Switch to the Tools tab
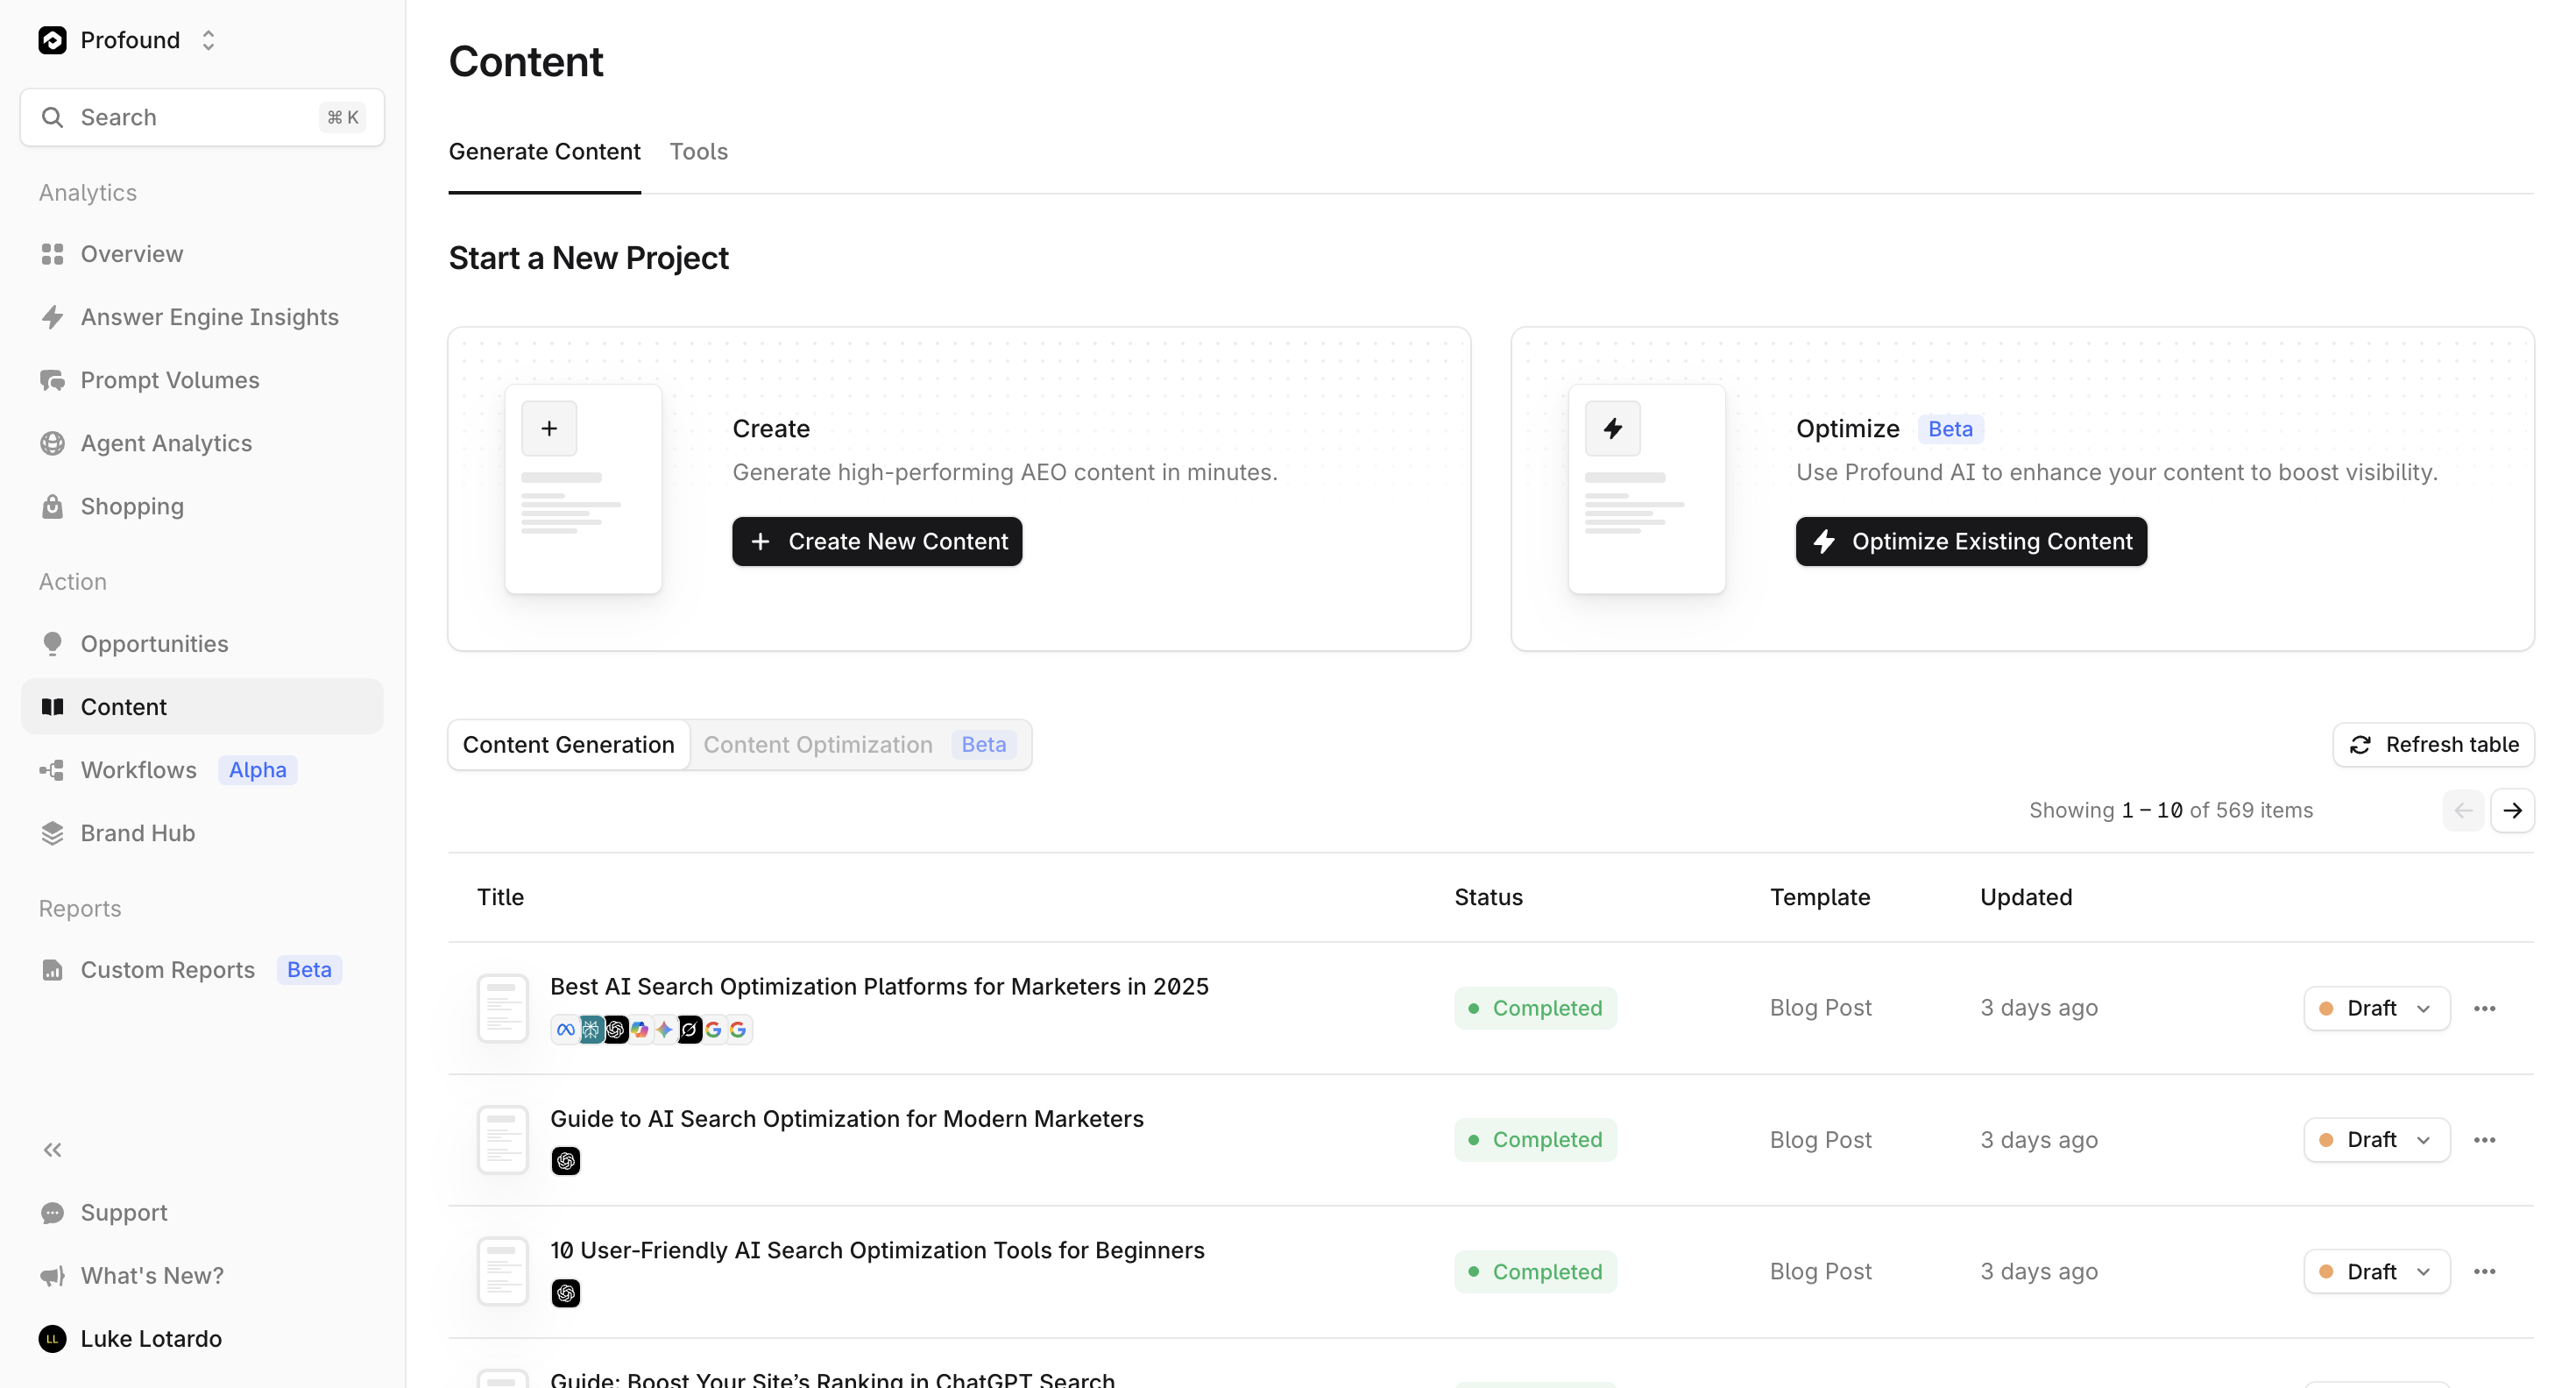2576x1388 pixels. [x=698, y=151]
